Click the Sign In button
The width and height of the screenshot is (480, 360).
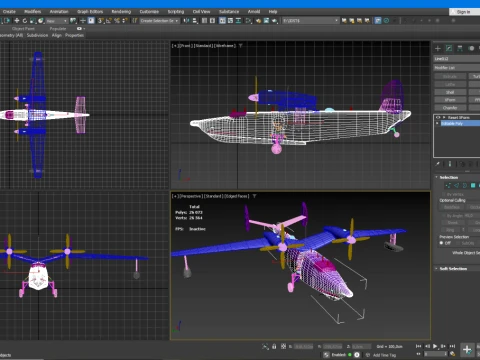pyautogui.click(x=463, y=12)
